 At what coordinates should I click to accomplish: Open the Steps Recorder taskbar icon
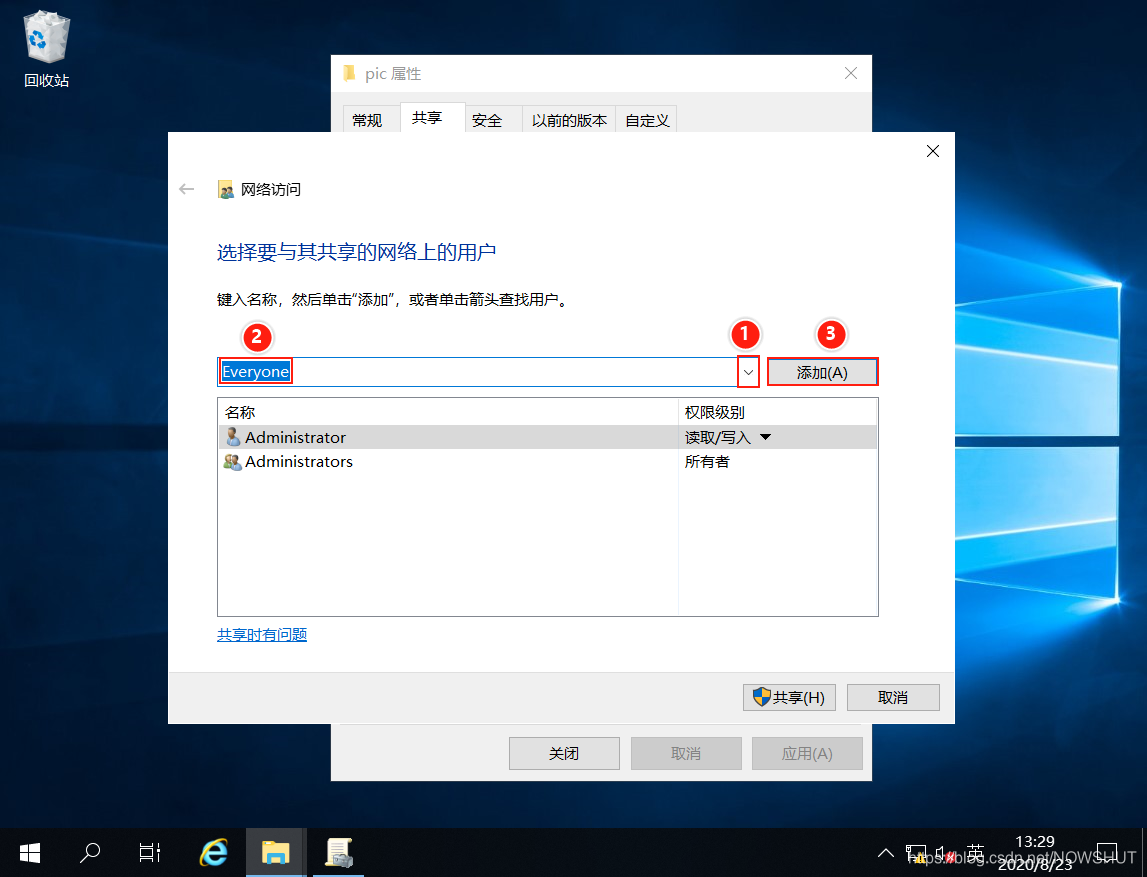(x=337, y=852)
